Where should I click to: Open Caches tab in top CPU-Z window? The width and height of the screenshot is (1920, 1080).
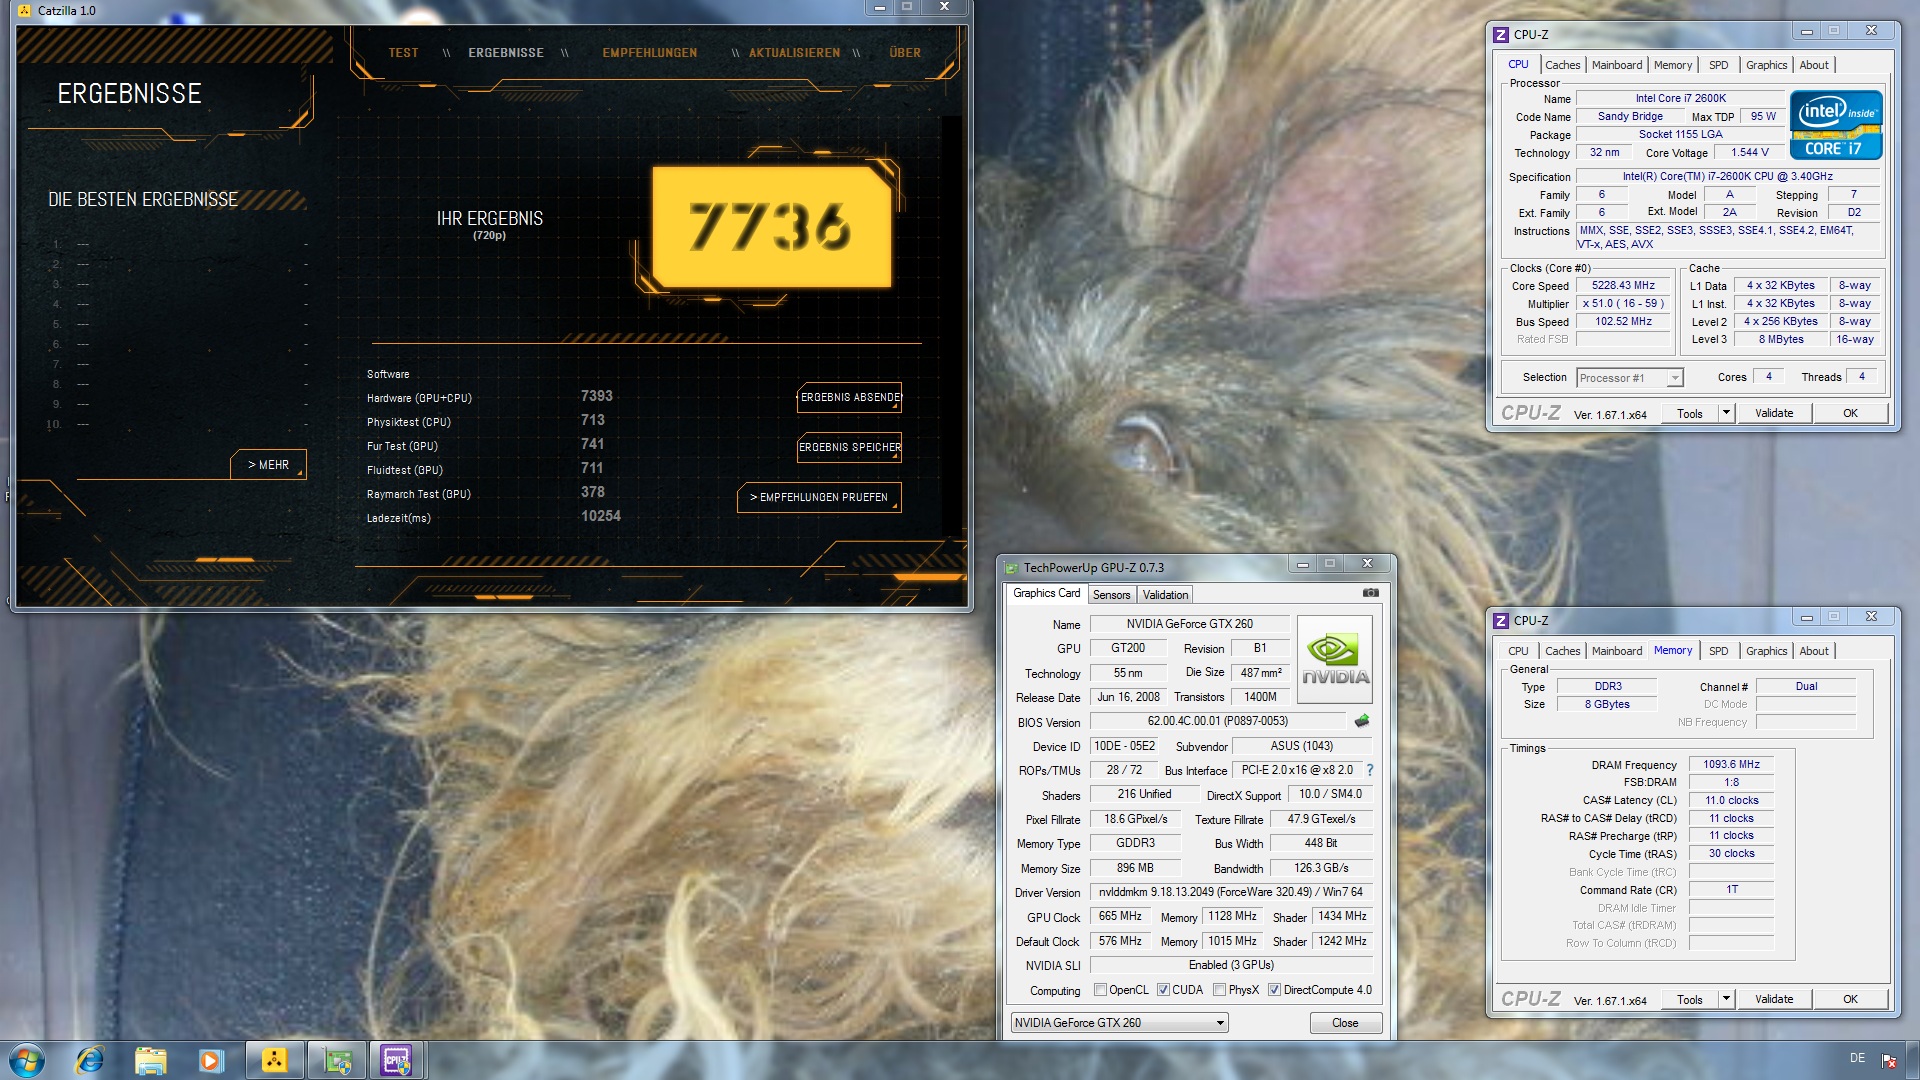pos(1562,65)
